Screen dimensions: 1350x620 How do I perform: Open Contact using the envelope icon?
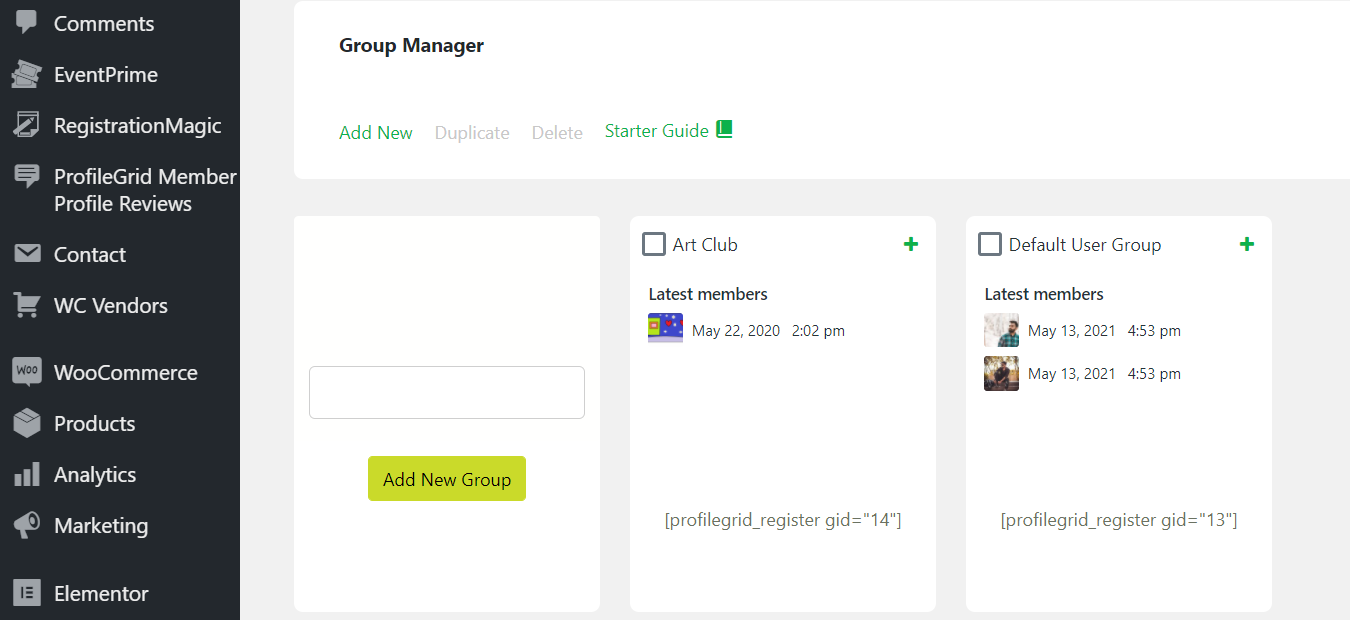tap(28, 254)
